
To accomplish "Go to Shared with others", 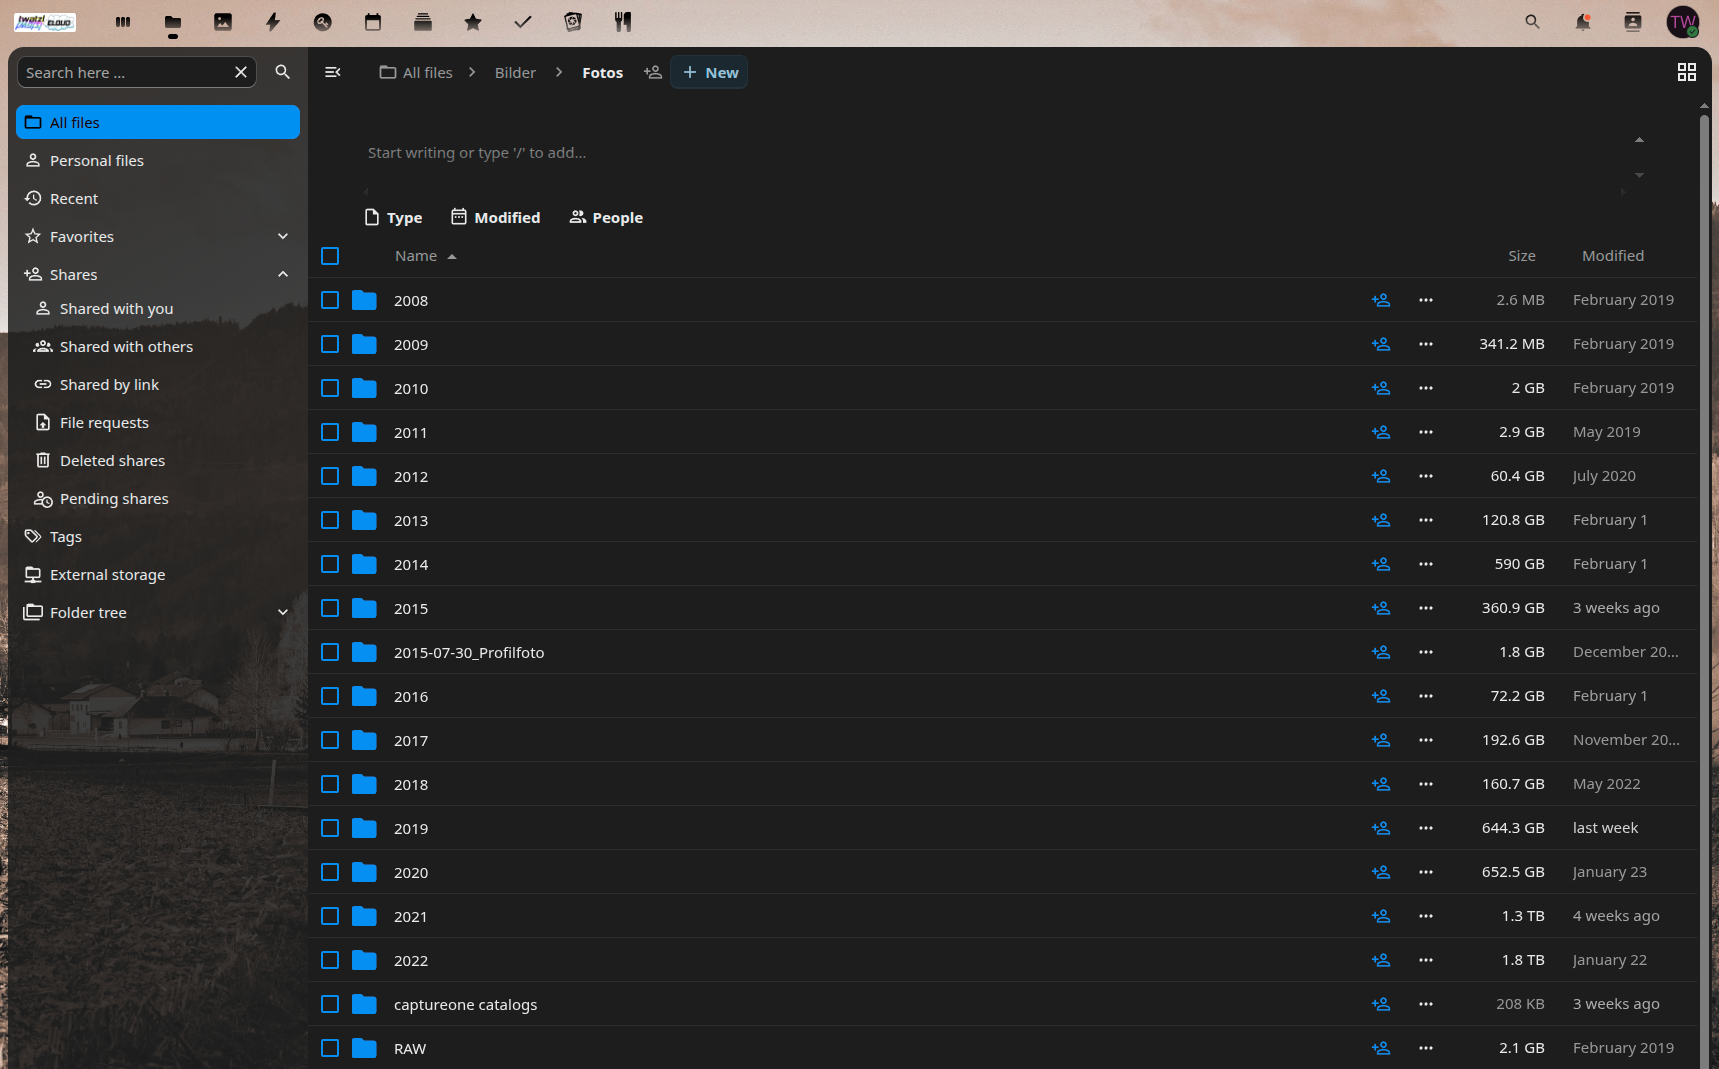I will pos(126,347).
